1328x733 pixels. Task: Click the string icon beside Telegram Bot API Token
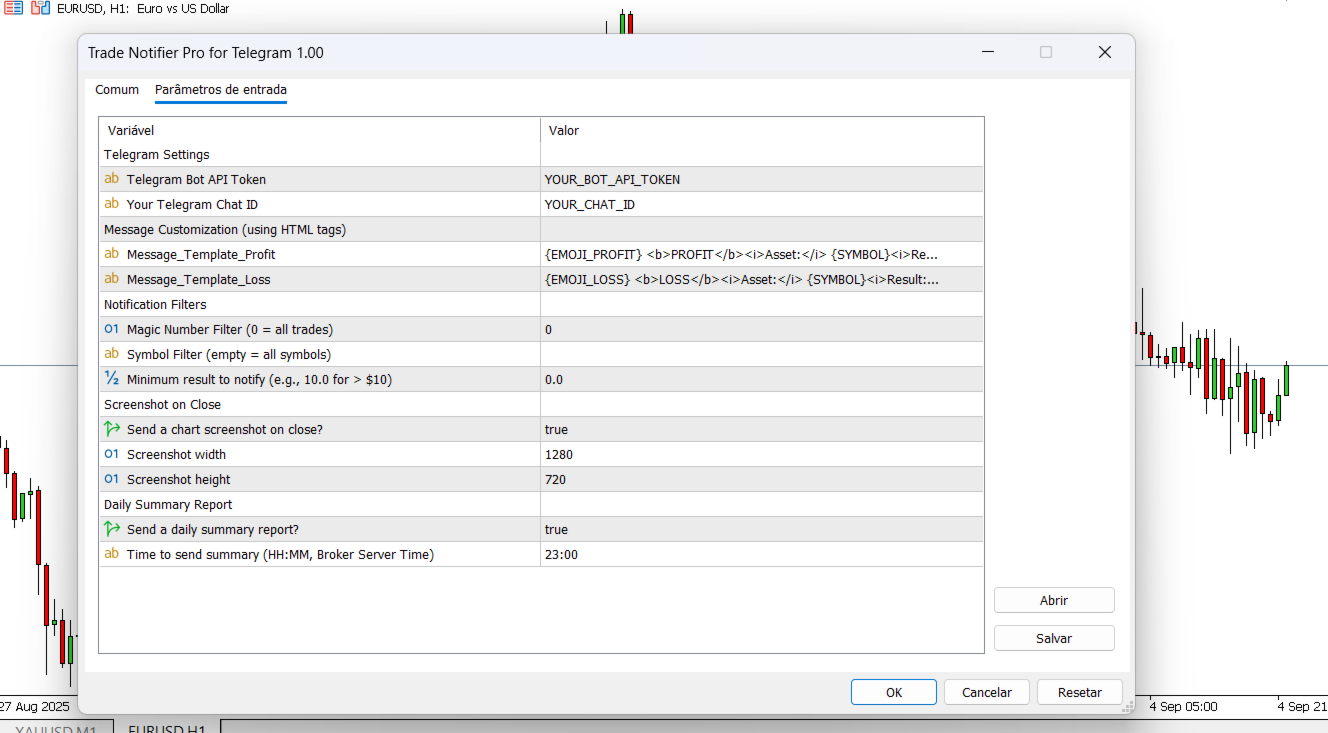click(x=111, y=179)
